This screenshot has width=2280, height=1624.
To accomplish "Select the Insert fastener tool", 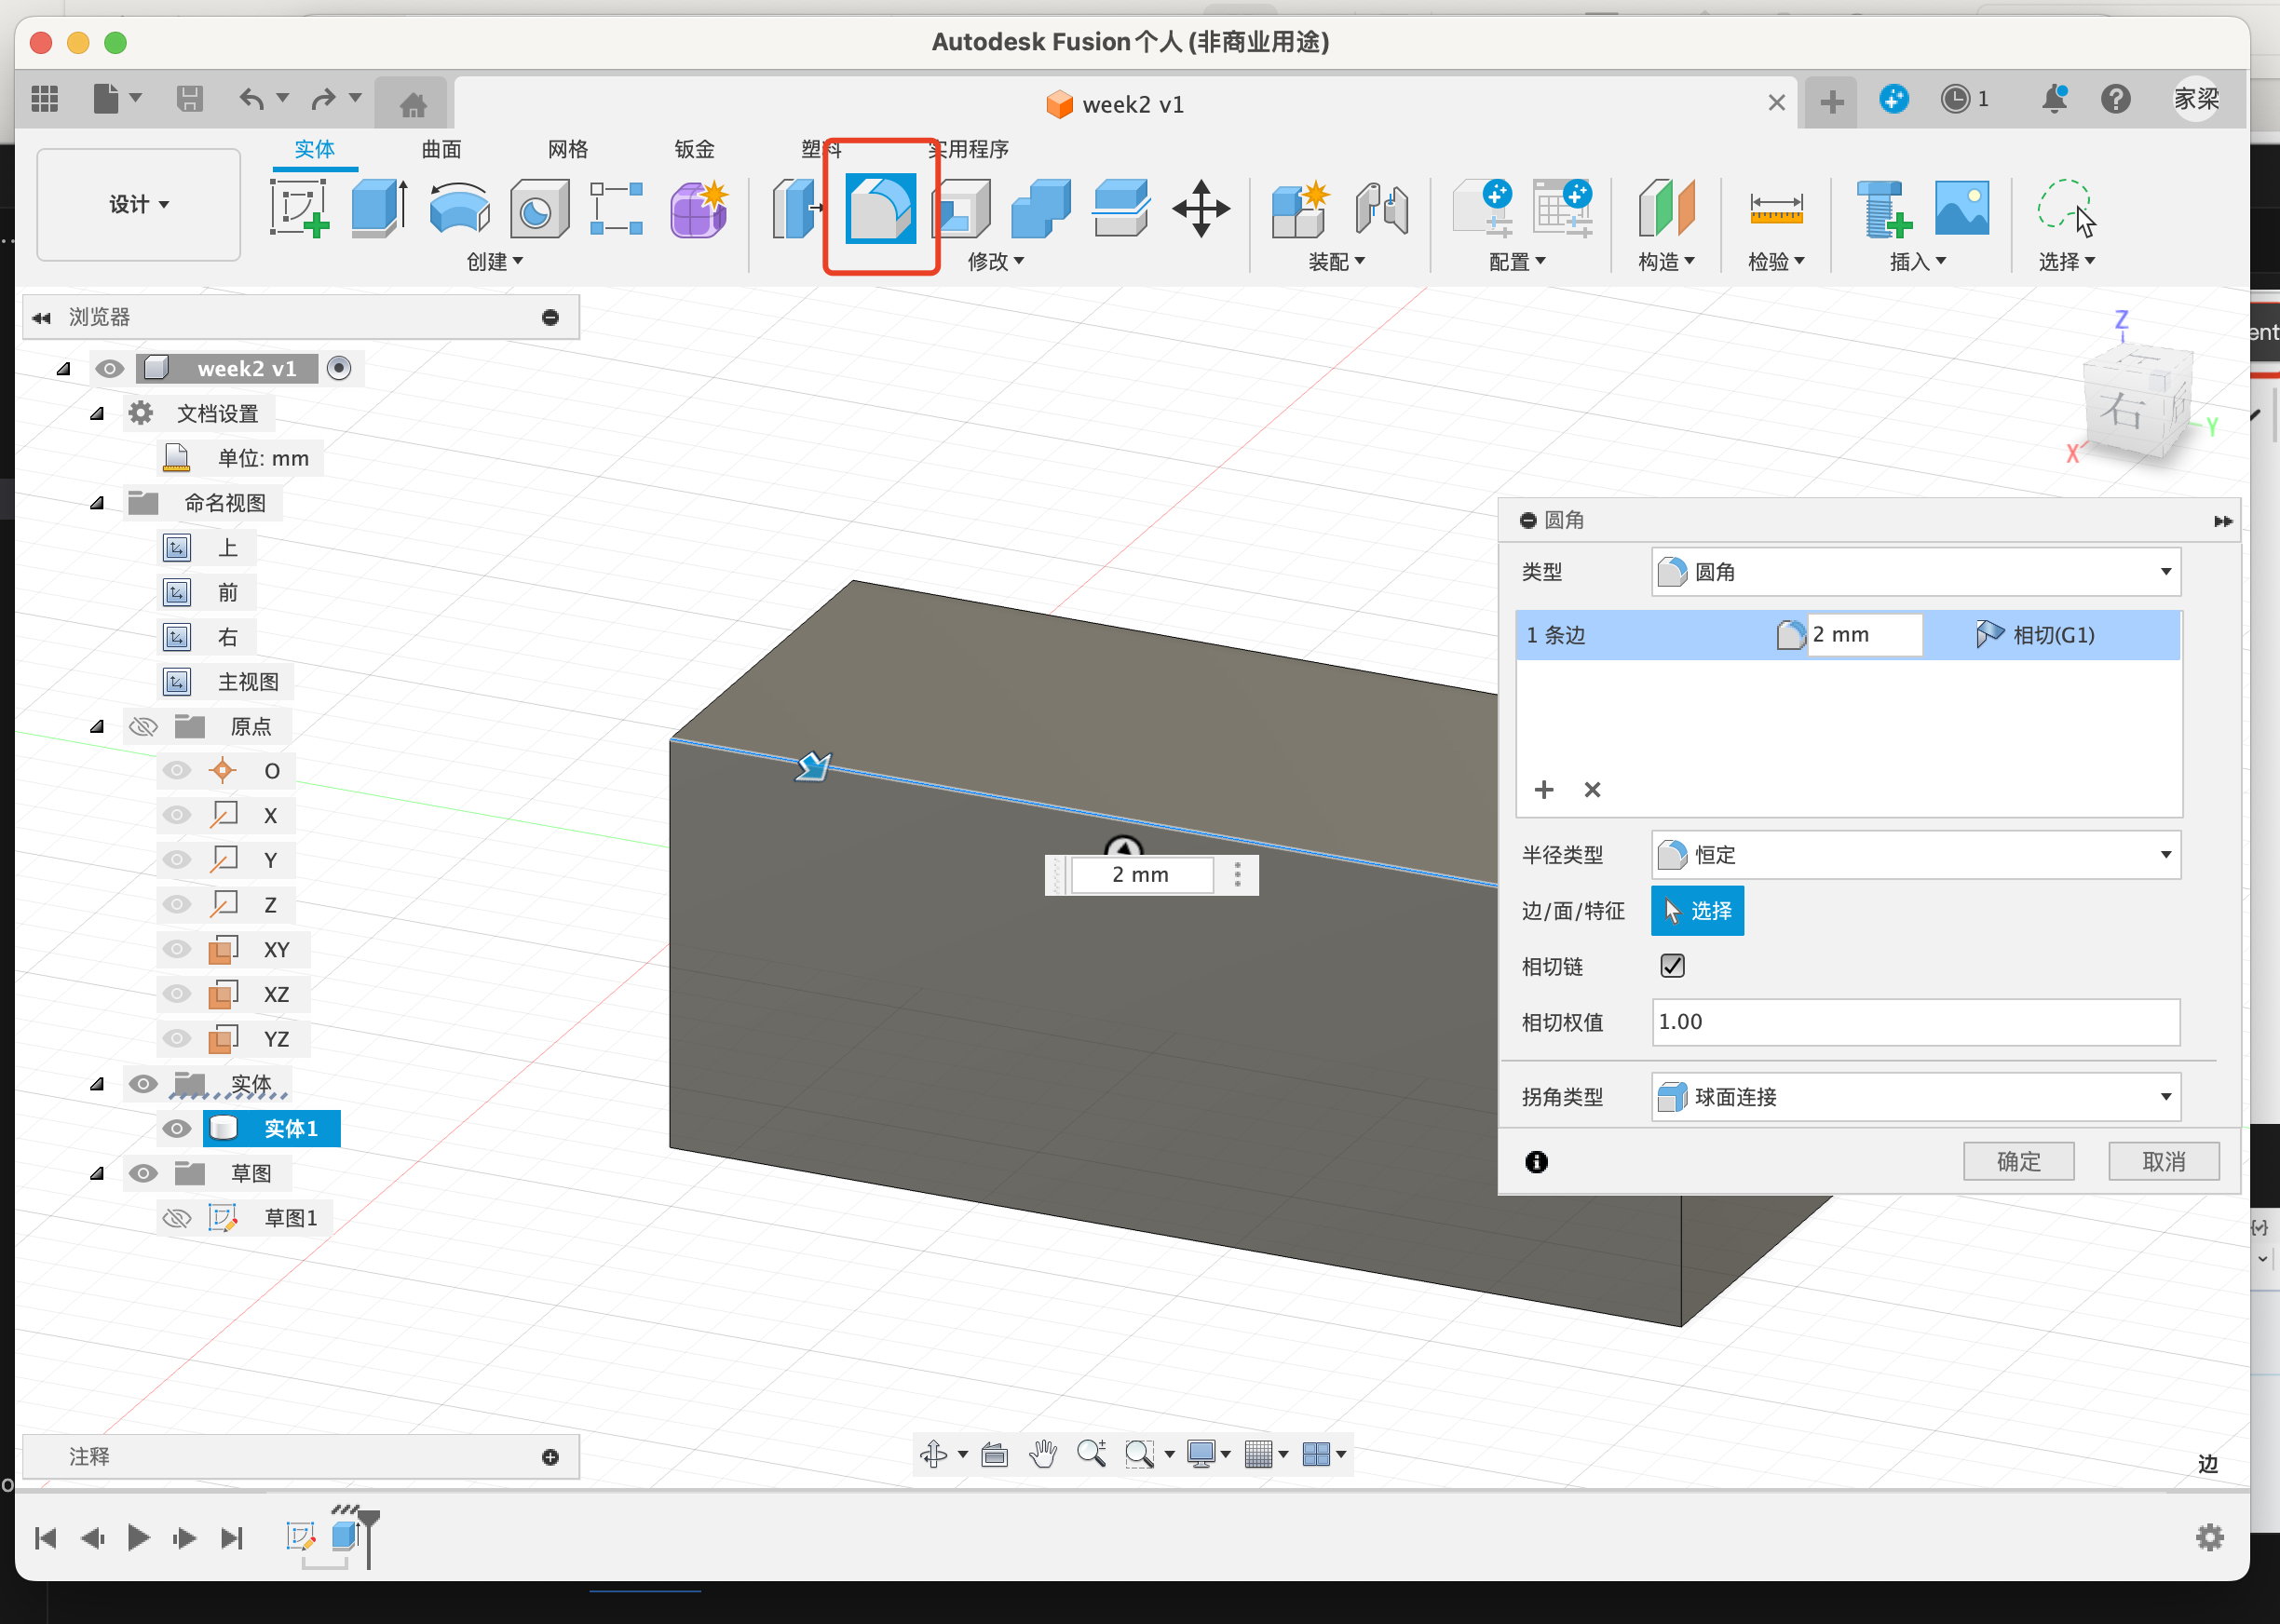I will 1884,208.
